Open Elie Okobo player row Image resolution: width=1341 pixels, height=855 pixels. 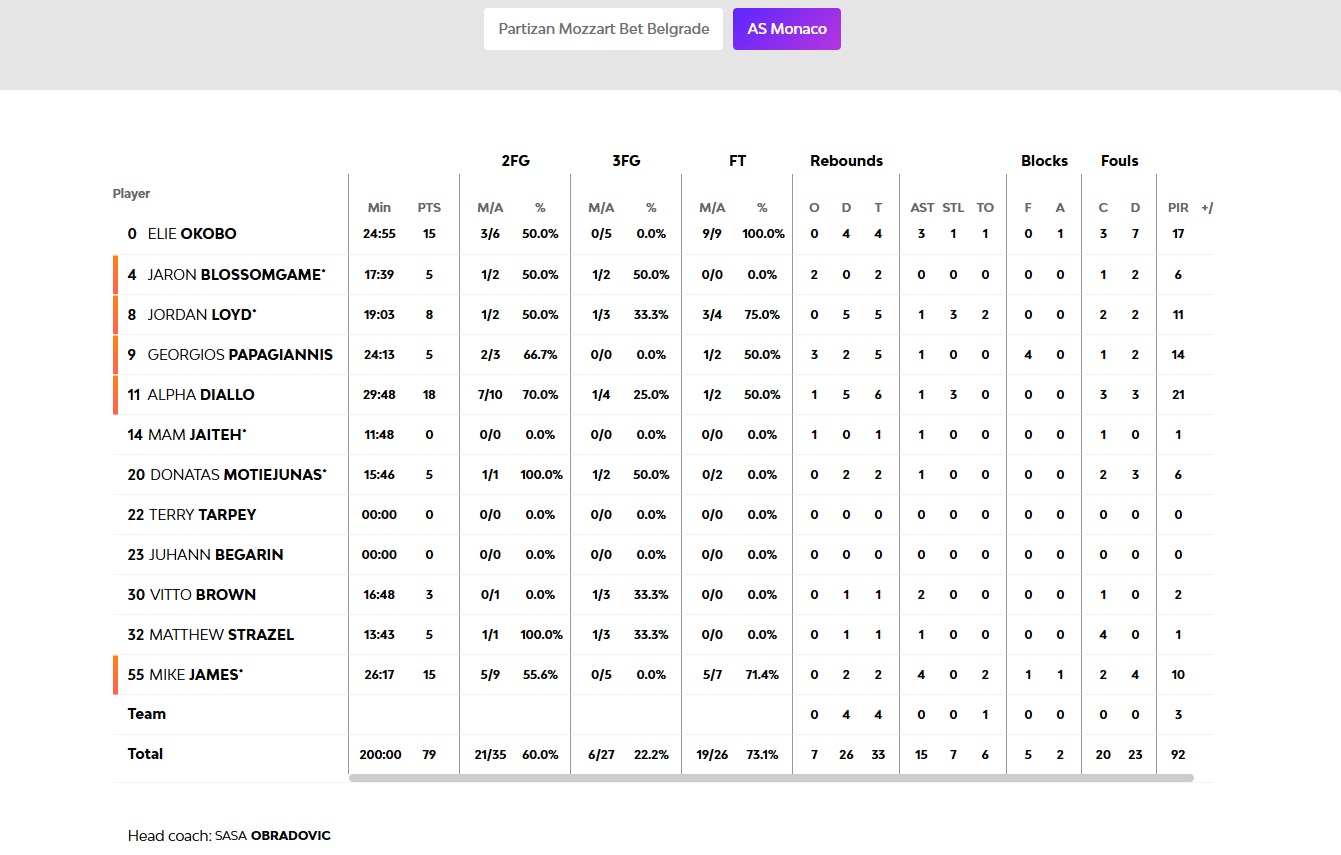(x=191, y=234)
